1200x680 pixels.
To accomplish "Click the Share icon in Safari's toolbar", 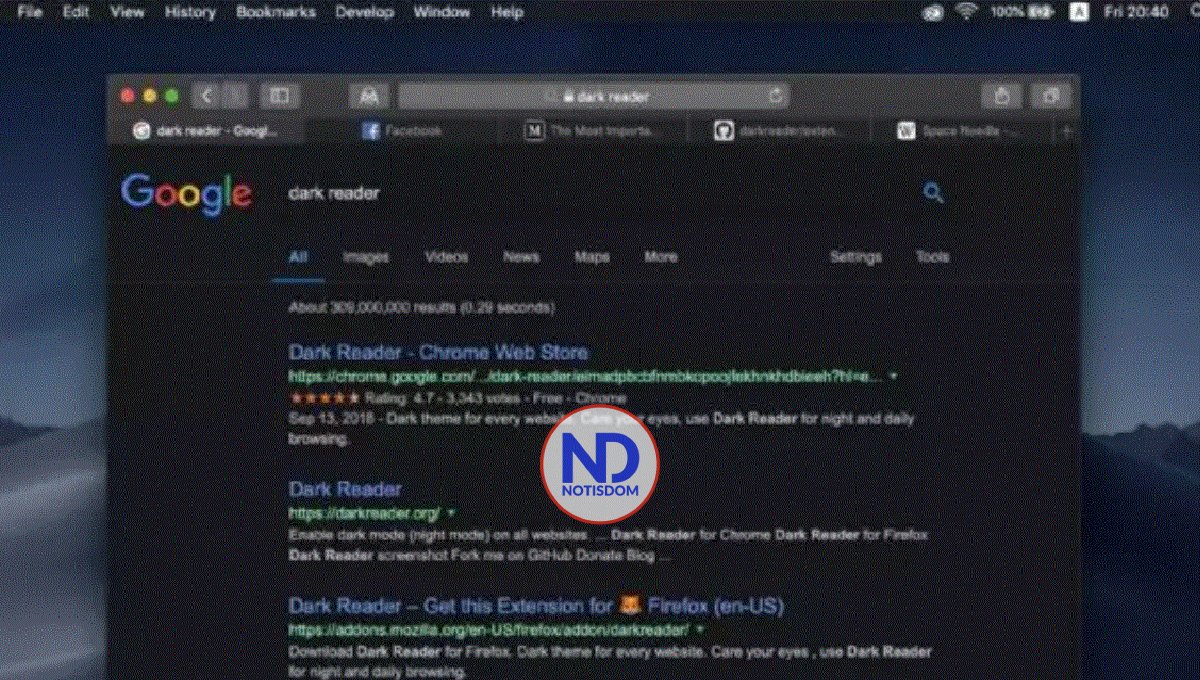I will [1002, 95].
